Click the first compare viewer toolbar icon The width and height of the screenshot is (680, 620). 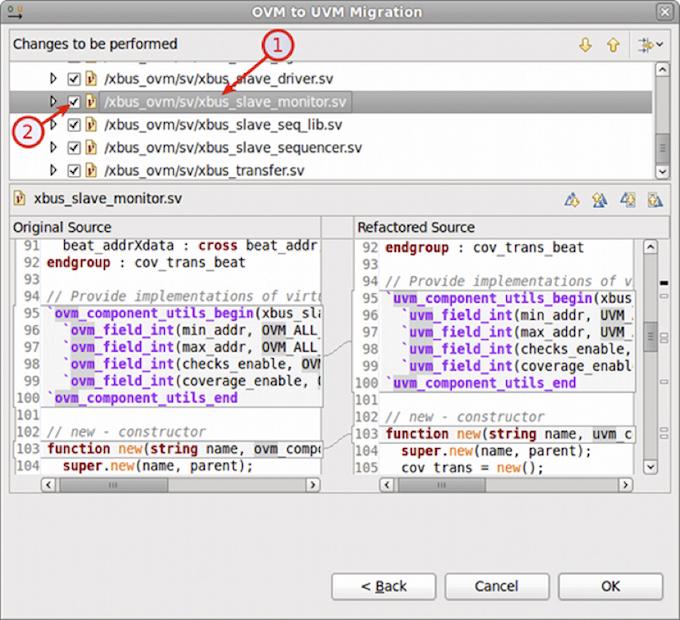tap(572, 199)
